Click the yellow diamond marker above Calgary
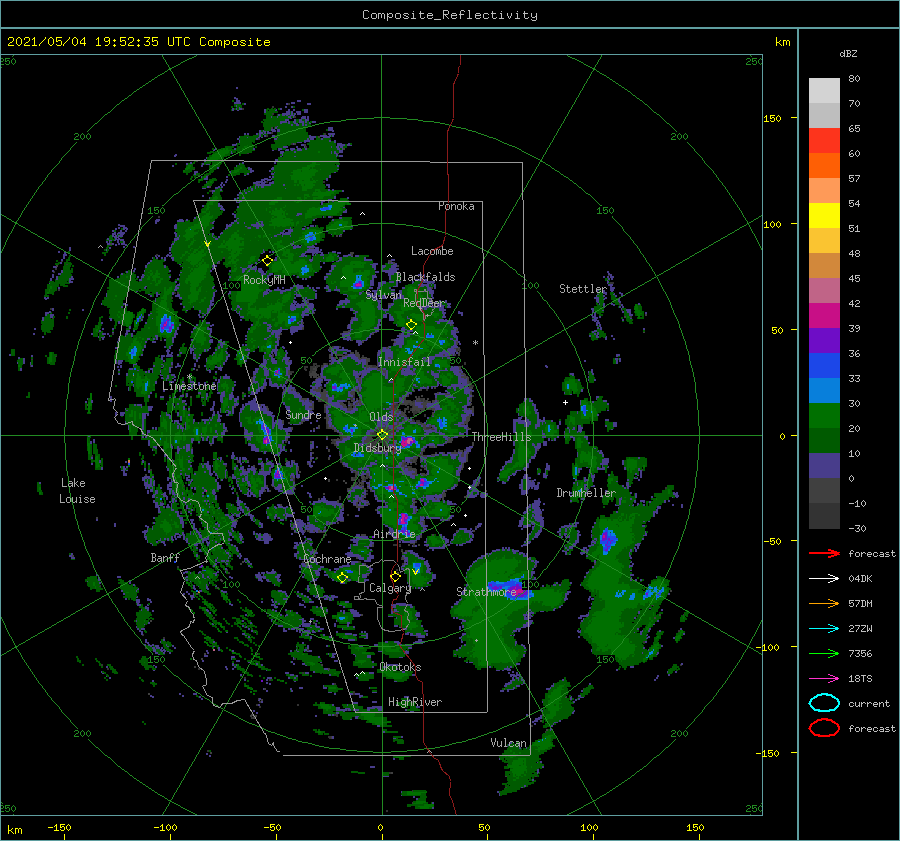Image resolution: width=900 pixels, height=841 pixels. pyautogui.click(x=395, y=576)
